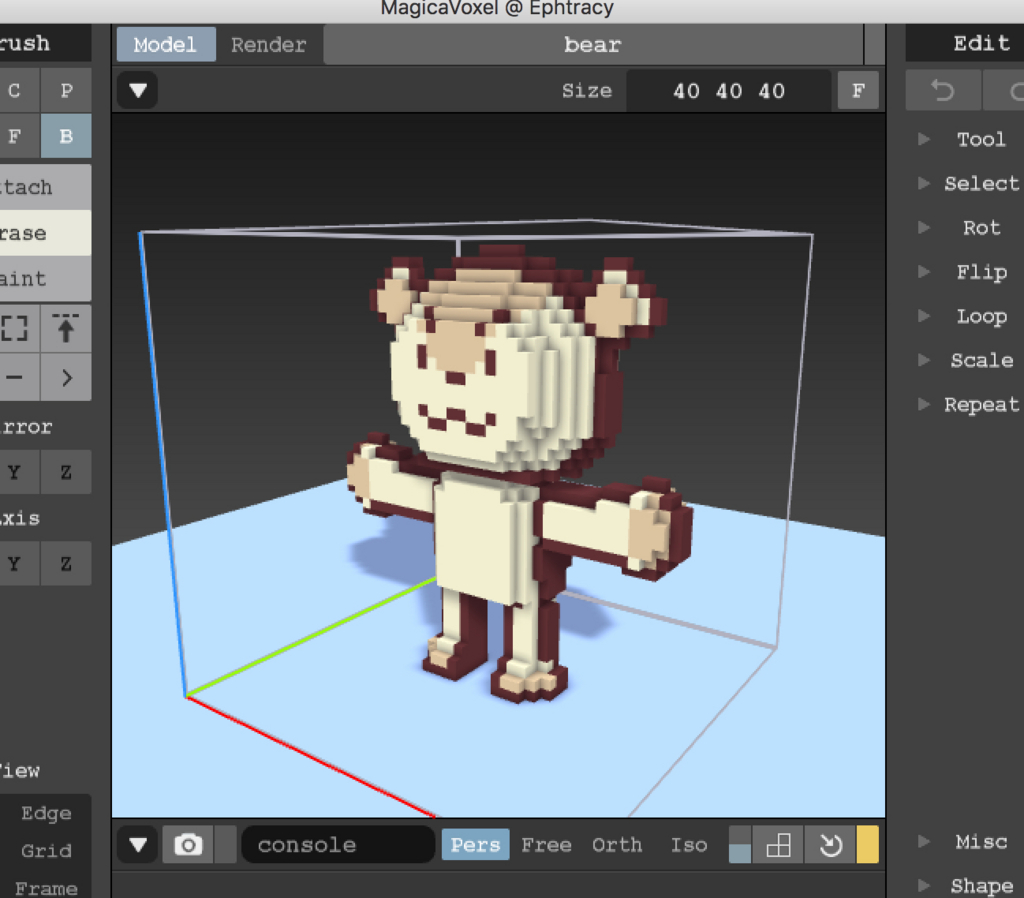Click the console input field
Screen dimensions: 1024x898
[x=338, y=844]
